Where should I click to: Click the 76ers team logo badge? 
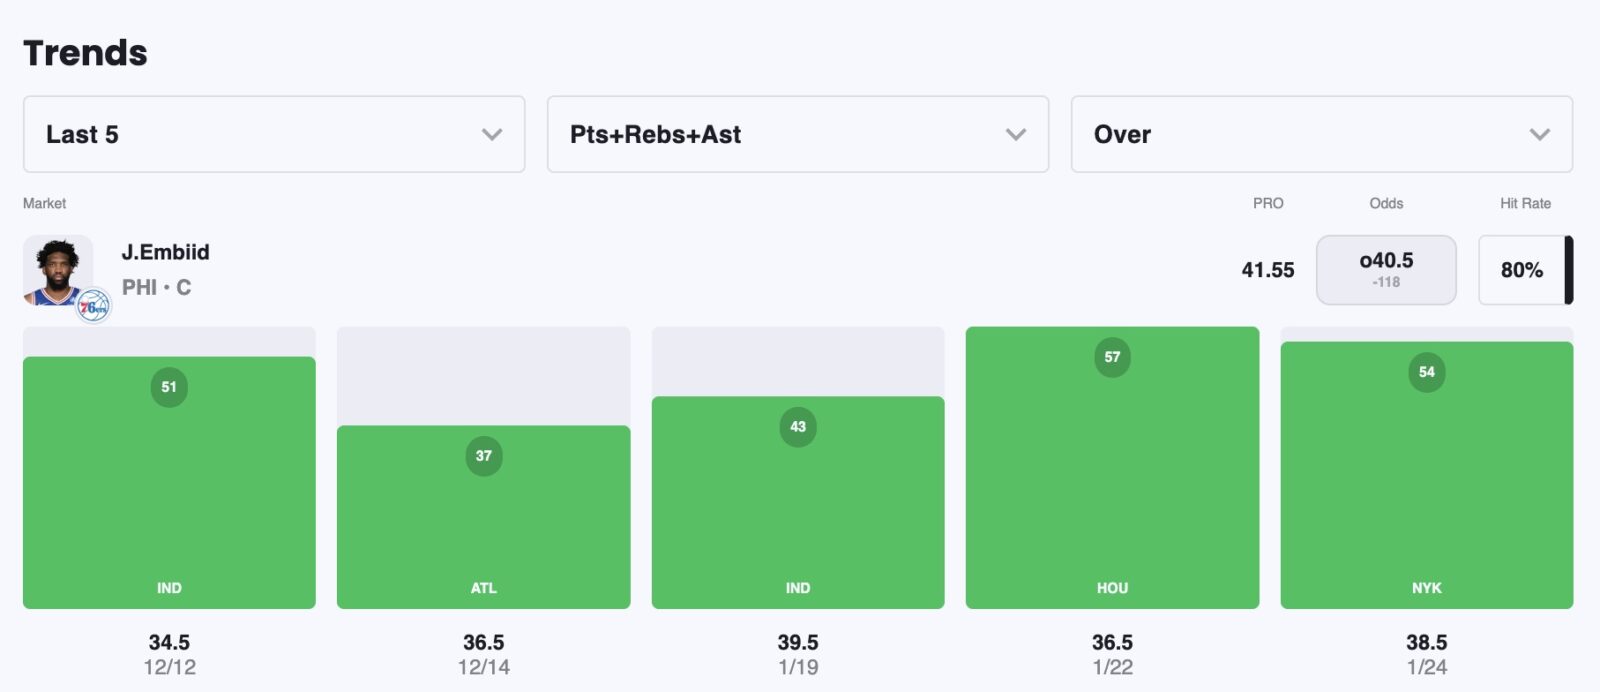[94, 306]
